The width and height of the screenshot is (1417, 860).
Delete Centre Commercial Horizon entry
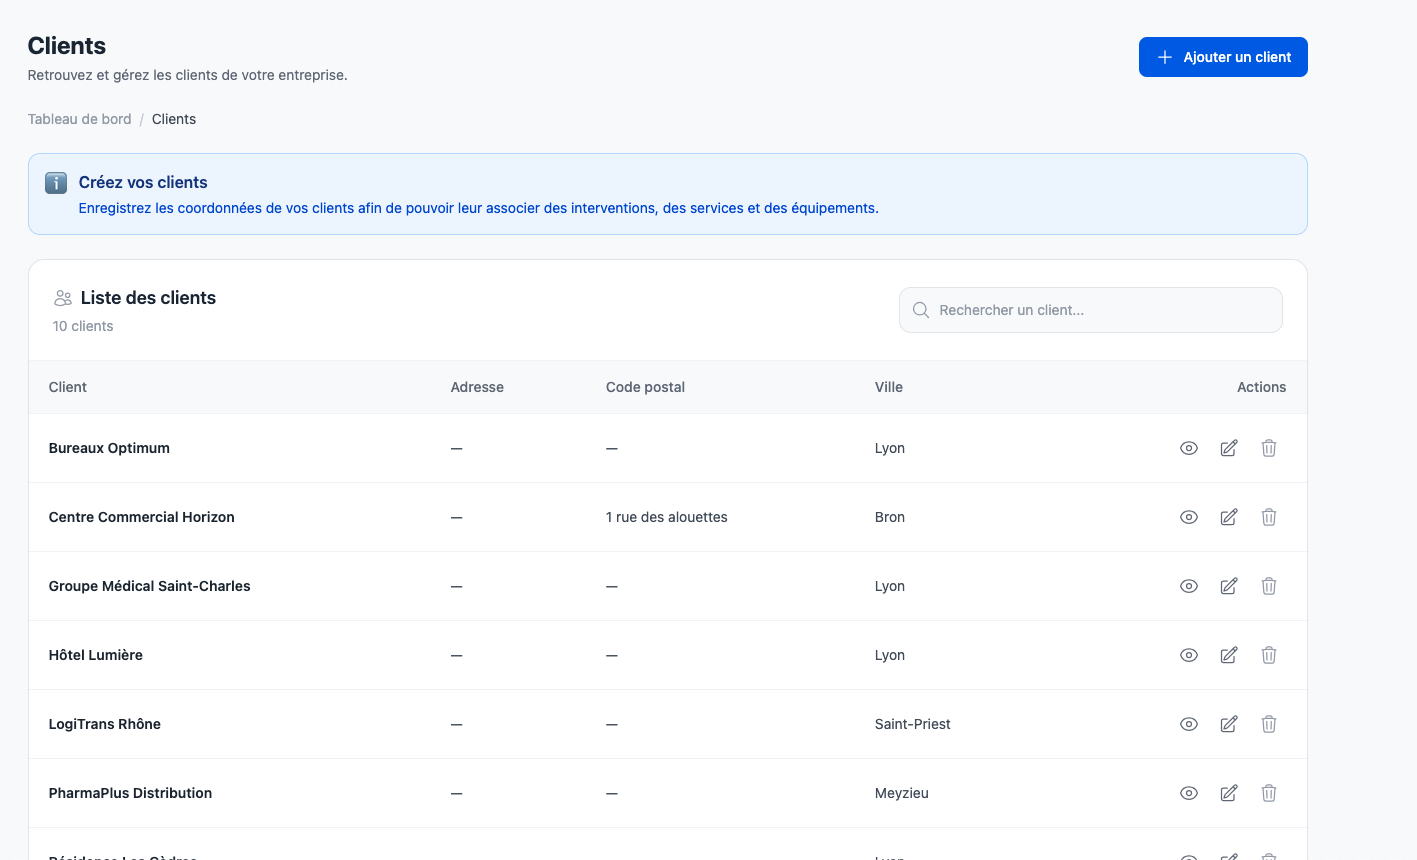point(1269,517)
